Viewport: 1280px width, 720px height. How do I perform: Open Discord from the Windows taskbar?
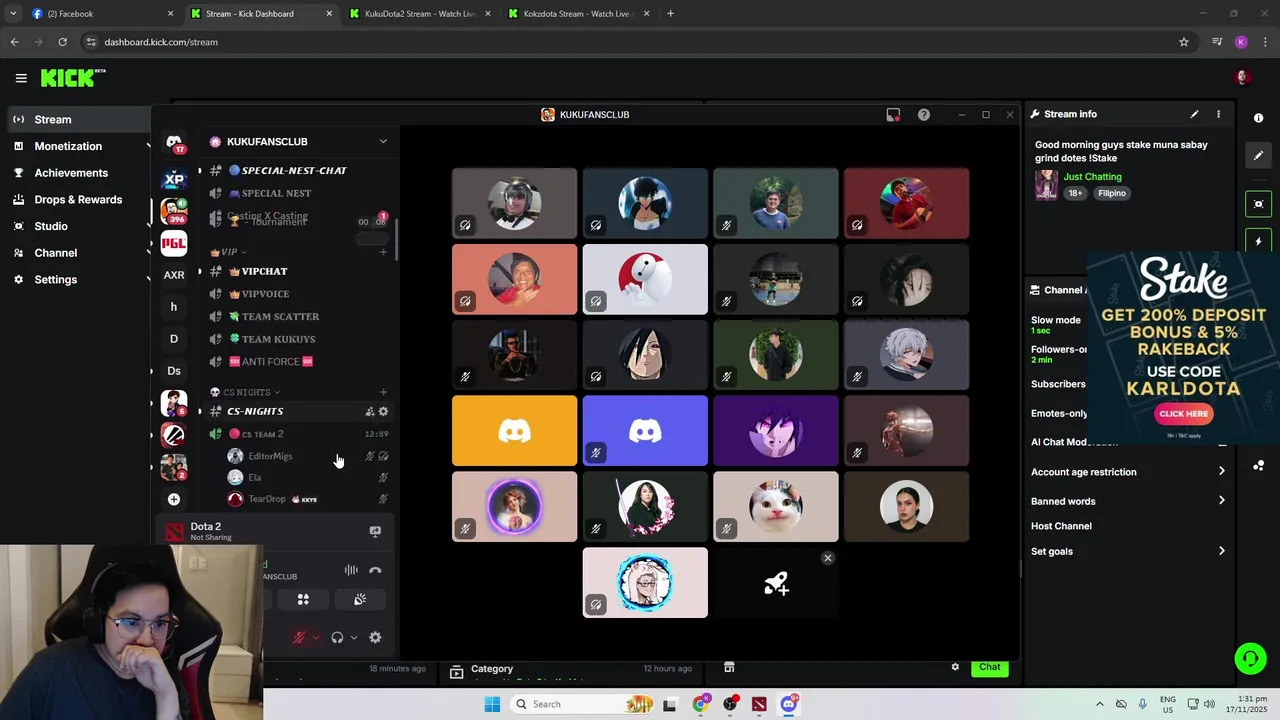788,704
